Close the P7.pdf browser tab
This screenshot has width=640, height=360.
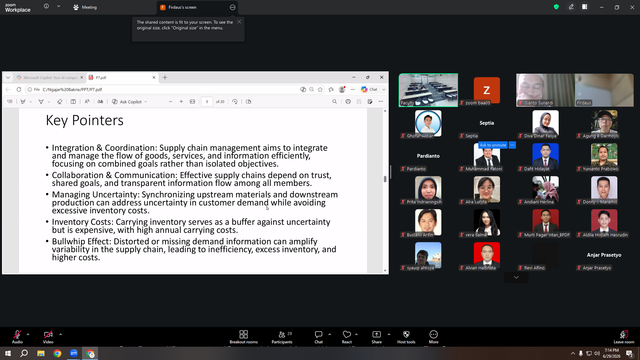[154, 77]
